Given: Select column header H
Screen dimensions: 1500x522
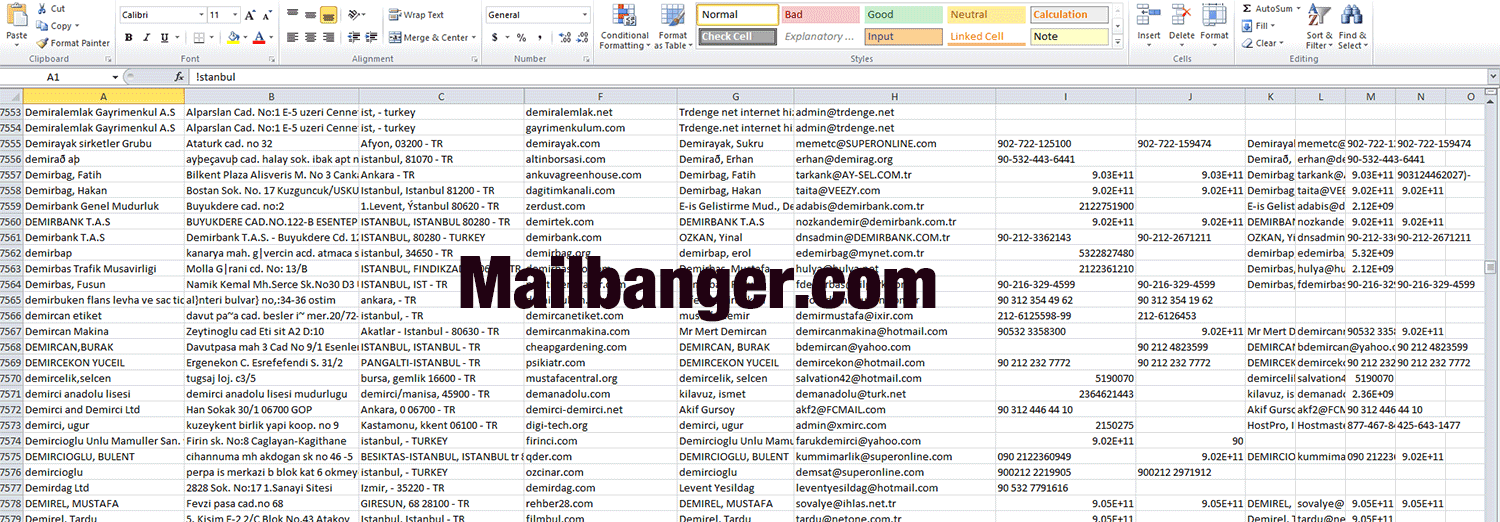Looking at the screenshot, I should (894, 96).
